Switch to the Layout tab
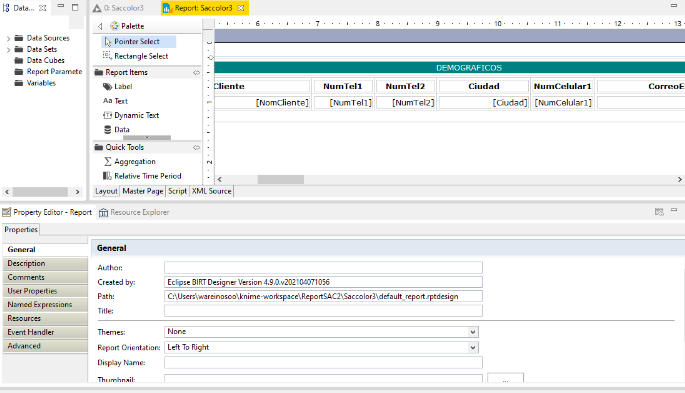 click(106, 191)
